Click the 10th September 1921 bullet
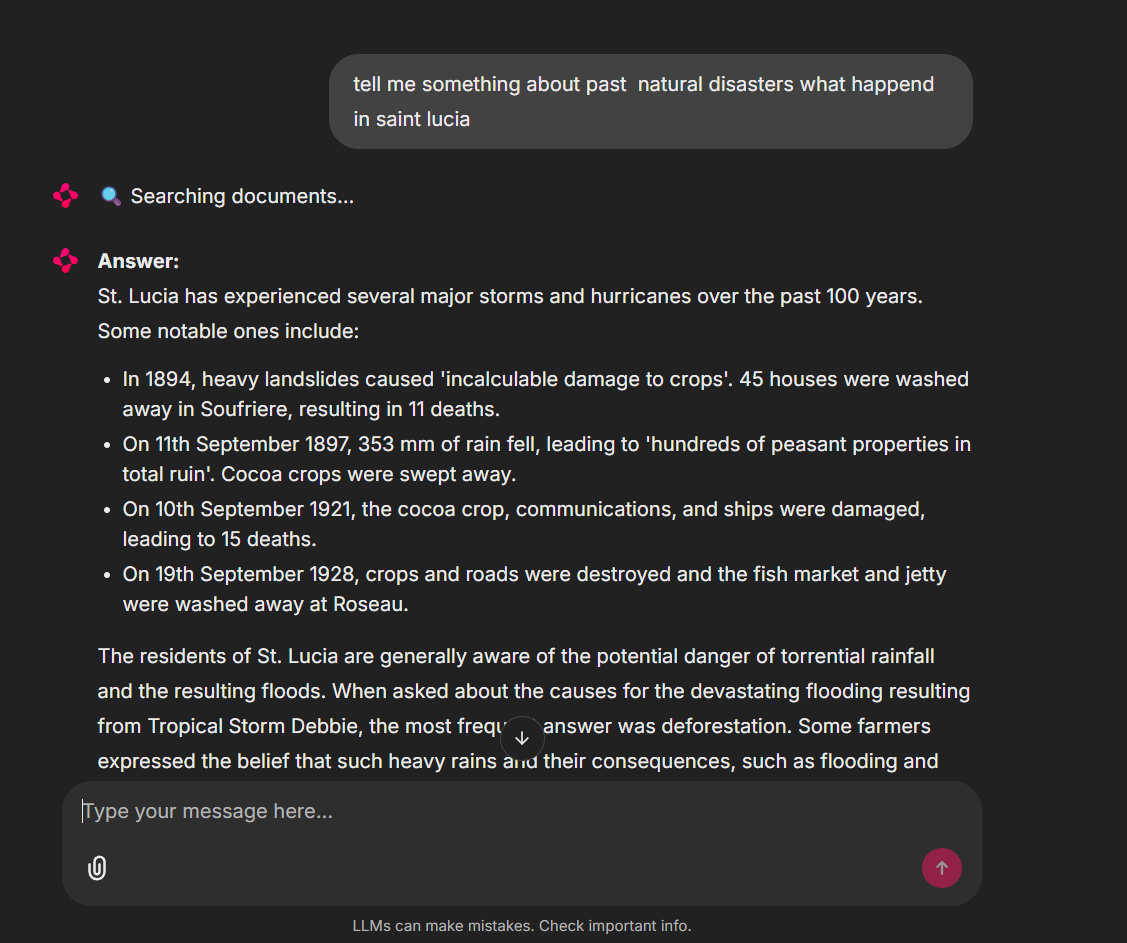This screenshot has width=1127, height=943. pyautogui.click(x=523, y=524)
